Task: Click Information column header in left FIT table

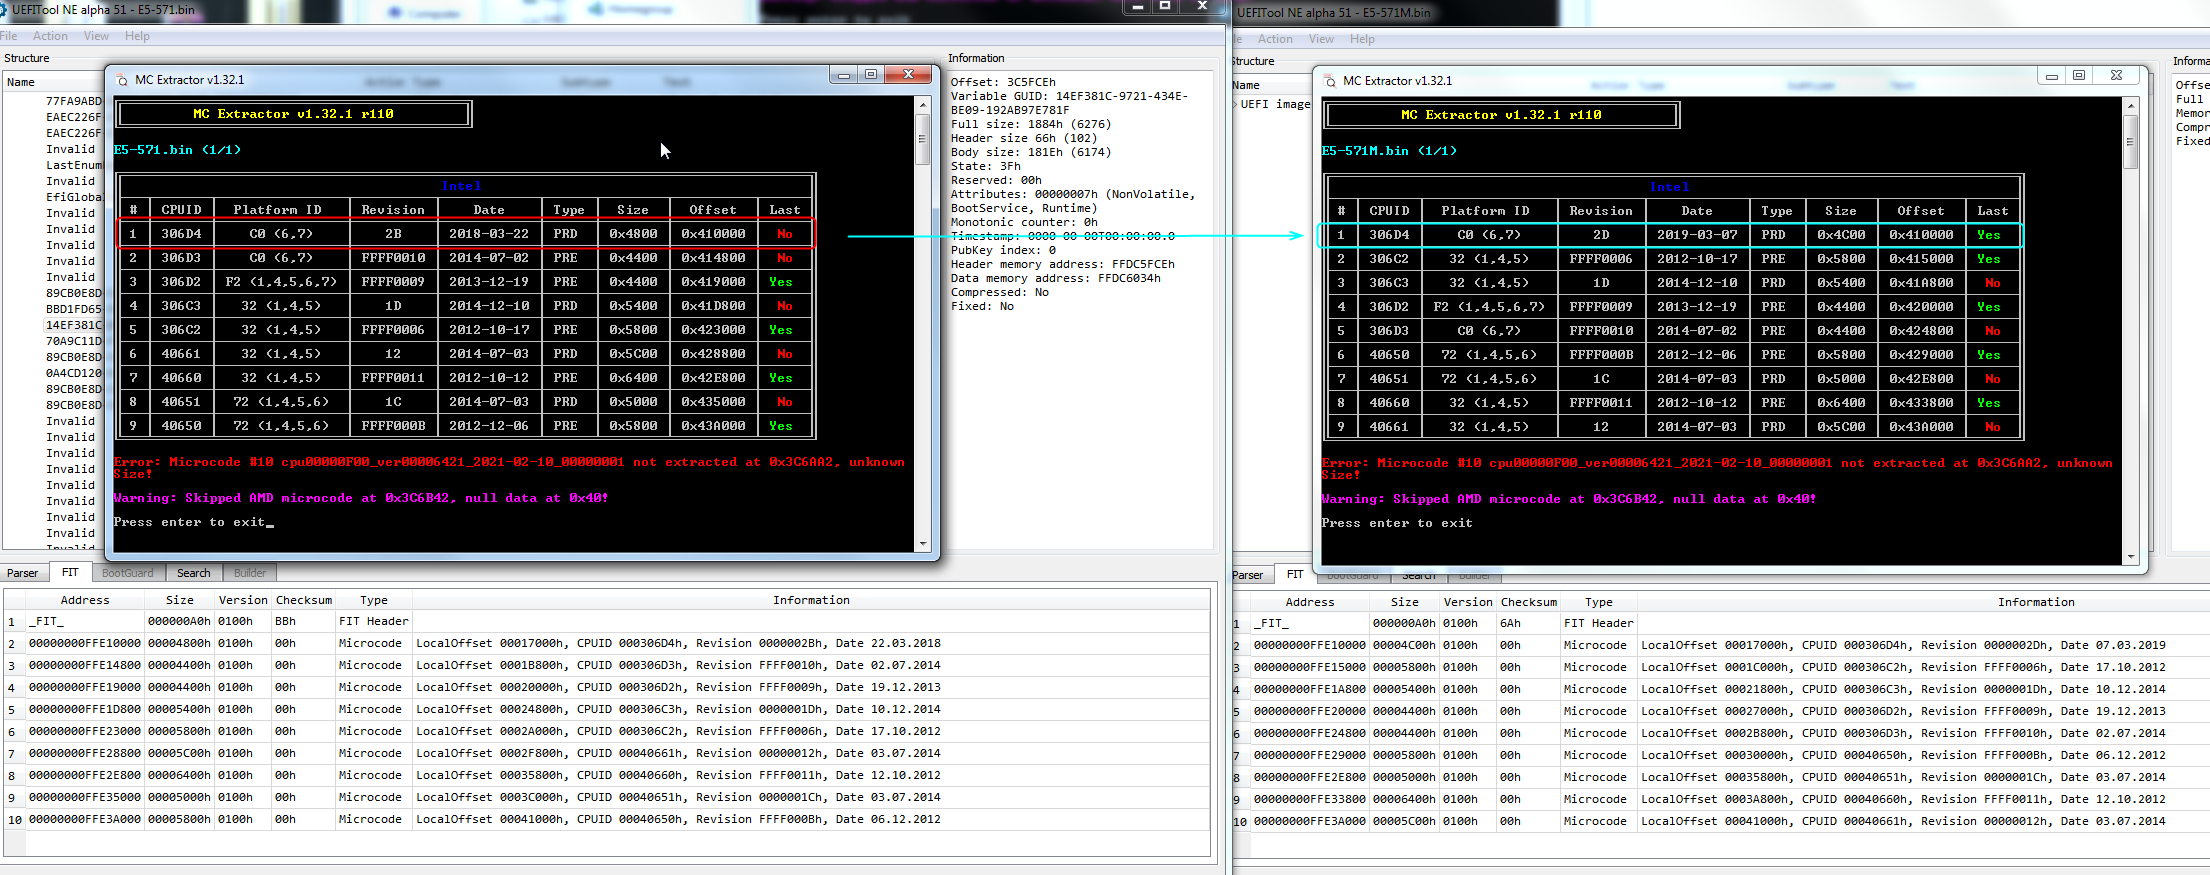Action: click(x=811, y=600)
